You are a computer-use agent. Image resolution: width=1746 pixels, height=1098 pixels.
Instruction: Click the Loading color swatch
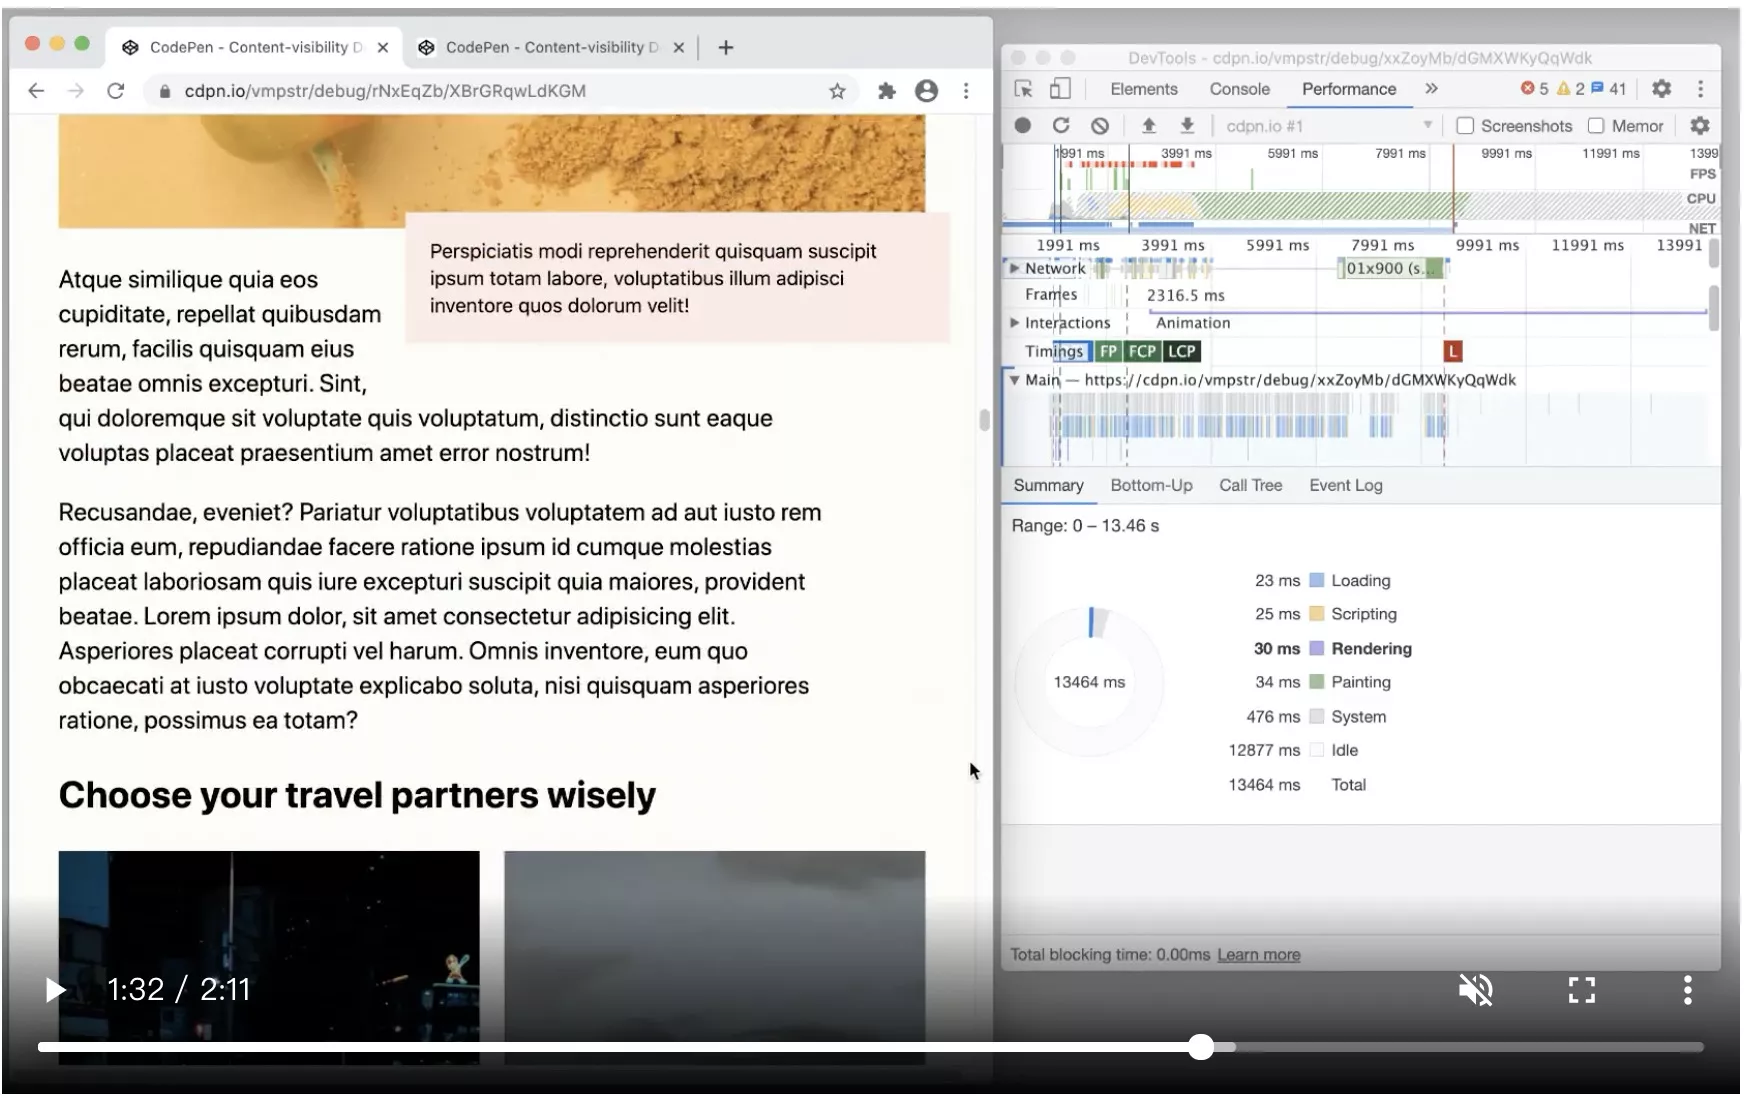1317,581
